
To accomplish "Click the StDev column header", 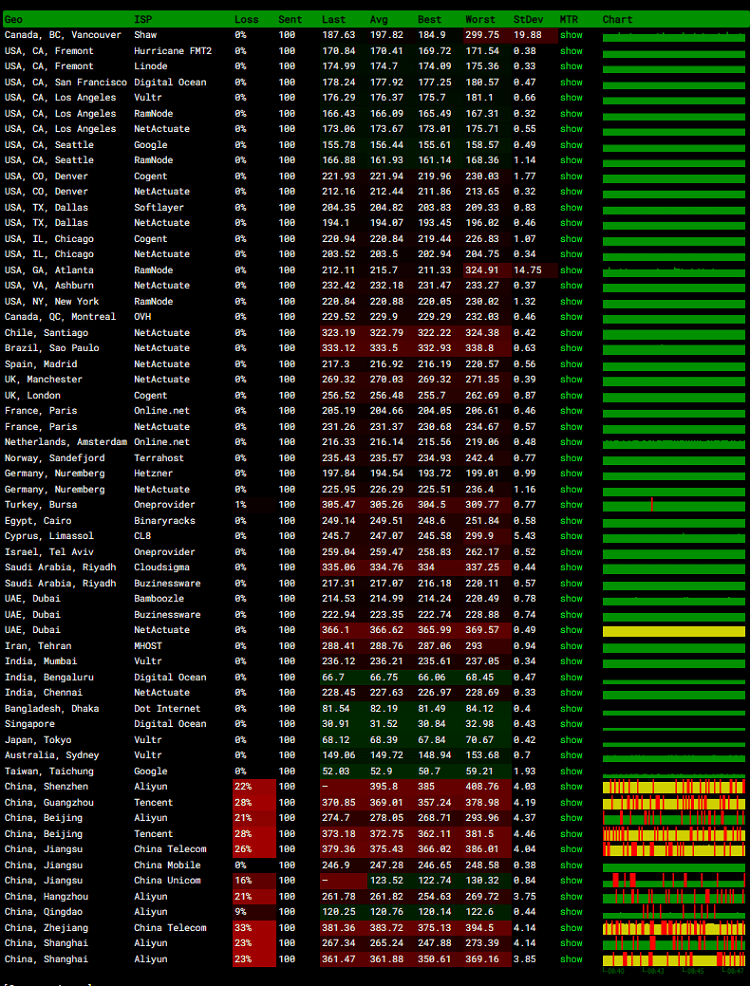I will (x=528, y=19).
